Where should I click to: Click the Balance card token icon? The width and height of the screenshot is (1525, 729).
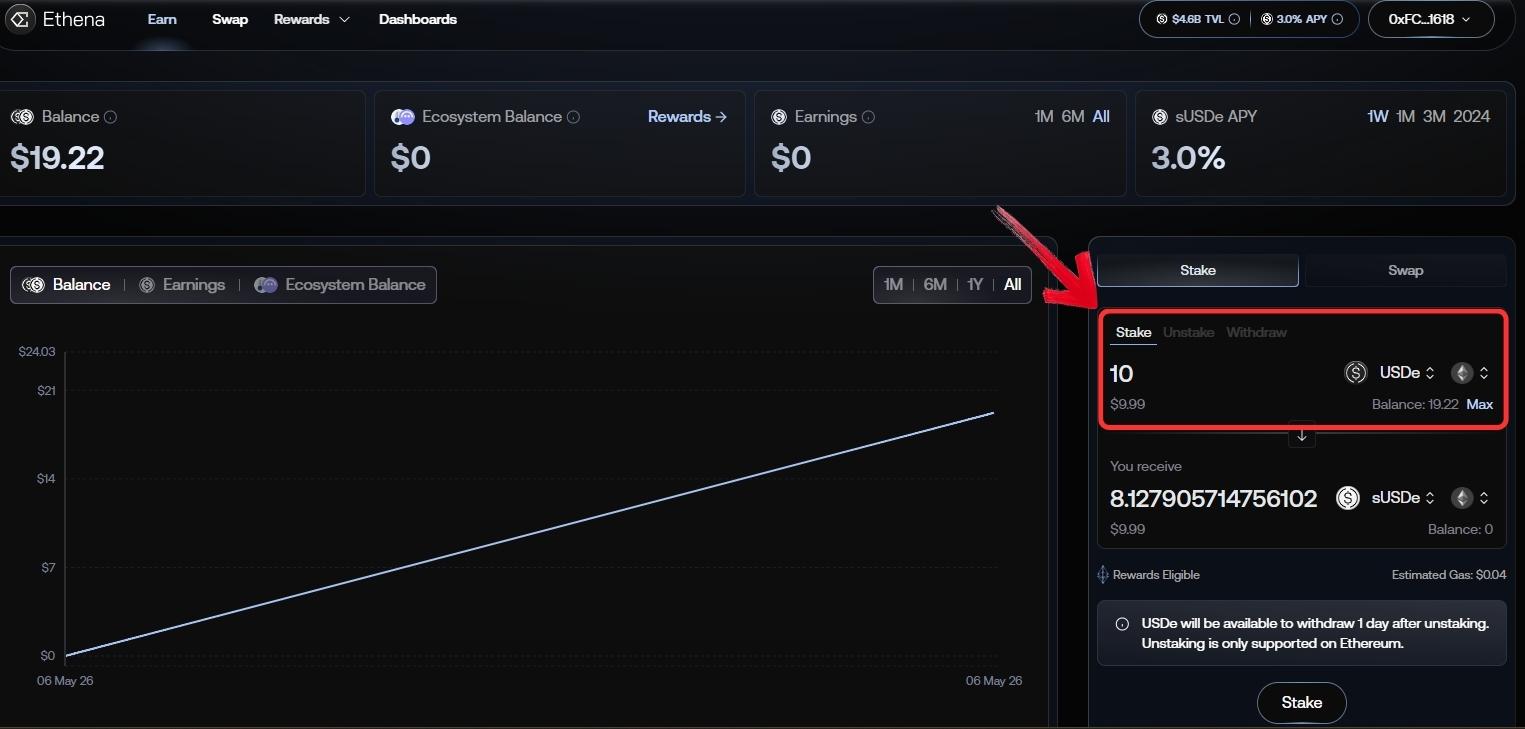pyautogui.click(x=22, y=117)
